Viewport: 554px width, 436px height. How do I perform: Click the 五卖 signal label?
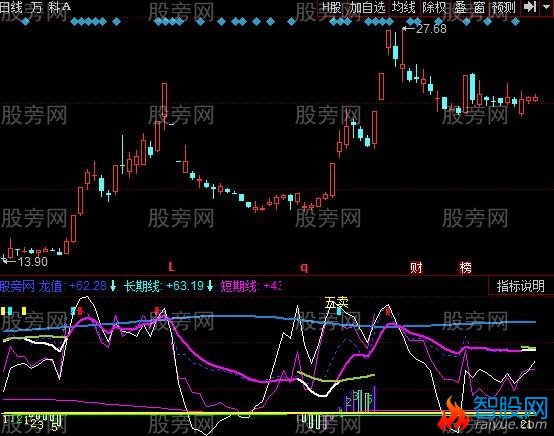coord(336,302)
